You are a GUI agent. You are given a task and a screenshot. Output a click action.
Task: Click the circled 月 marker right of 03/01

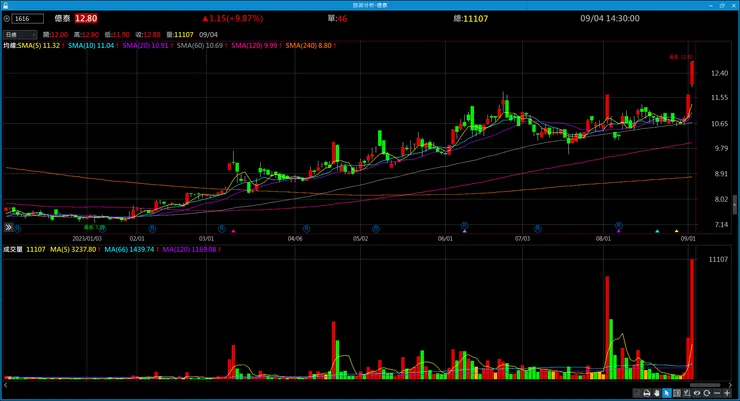point(221,228)
